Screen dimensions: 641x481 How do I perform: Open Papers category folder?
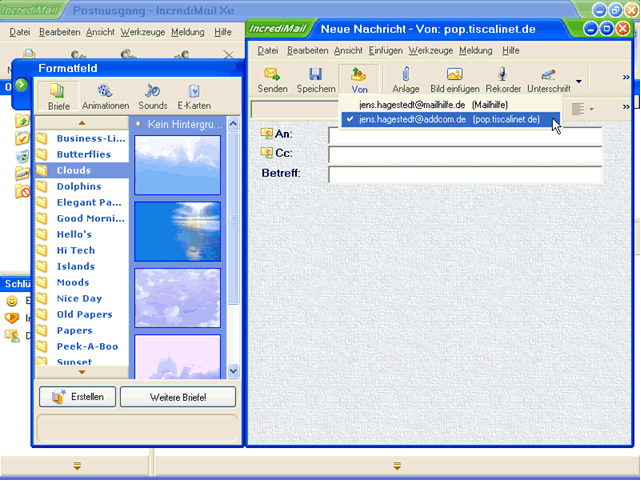[82, 330]
